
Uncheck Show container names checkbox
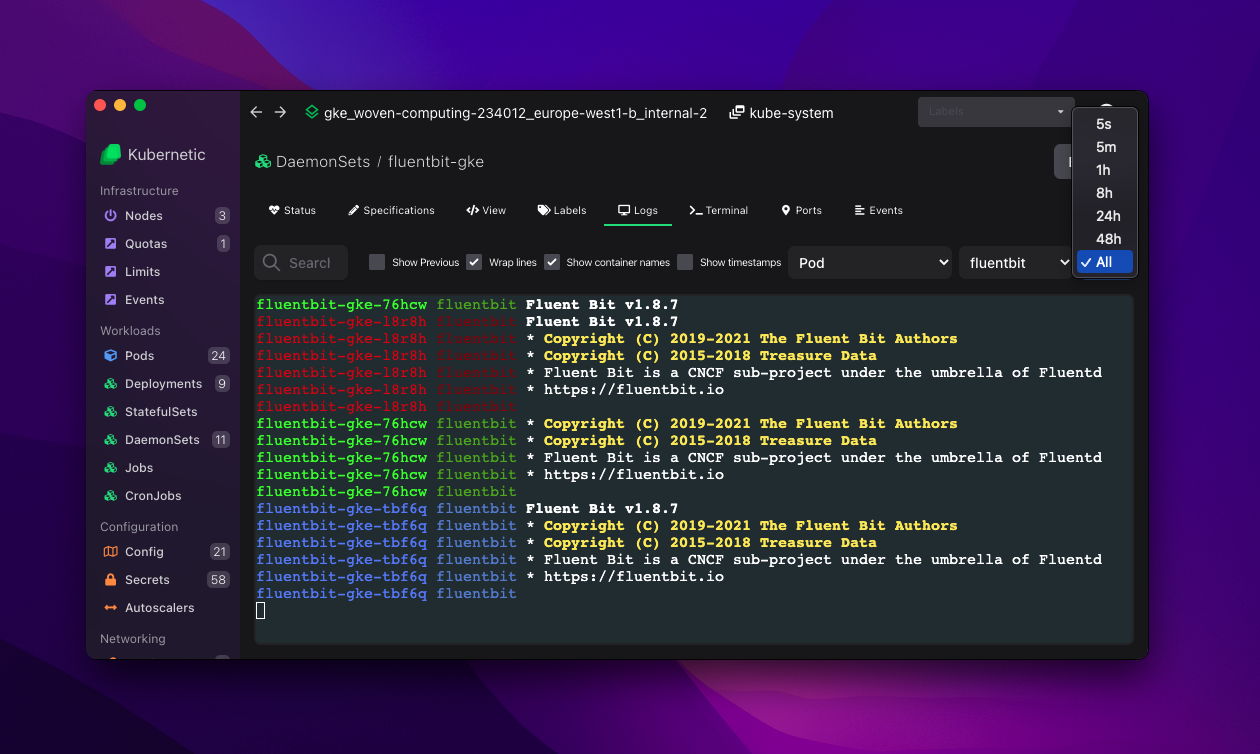(551, 262)
